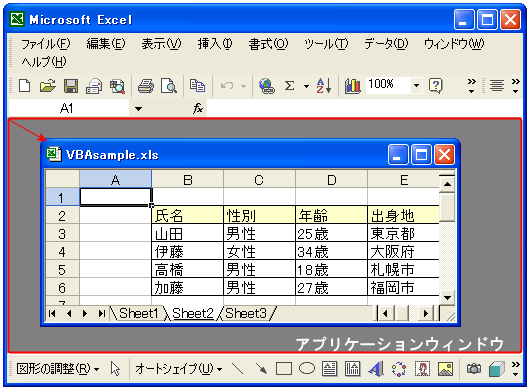
Task: Open the ツール(T) menu
Action: [326, 44]
